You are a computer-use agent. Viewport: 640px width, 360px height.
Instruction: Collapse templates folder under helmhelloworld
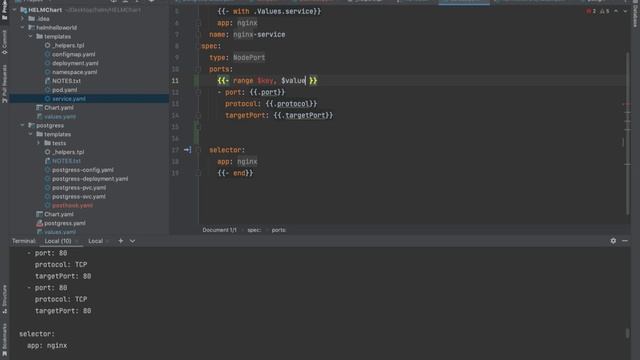(31, 36)
